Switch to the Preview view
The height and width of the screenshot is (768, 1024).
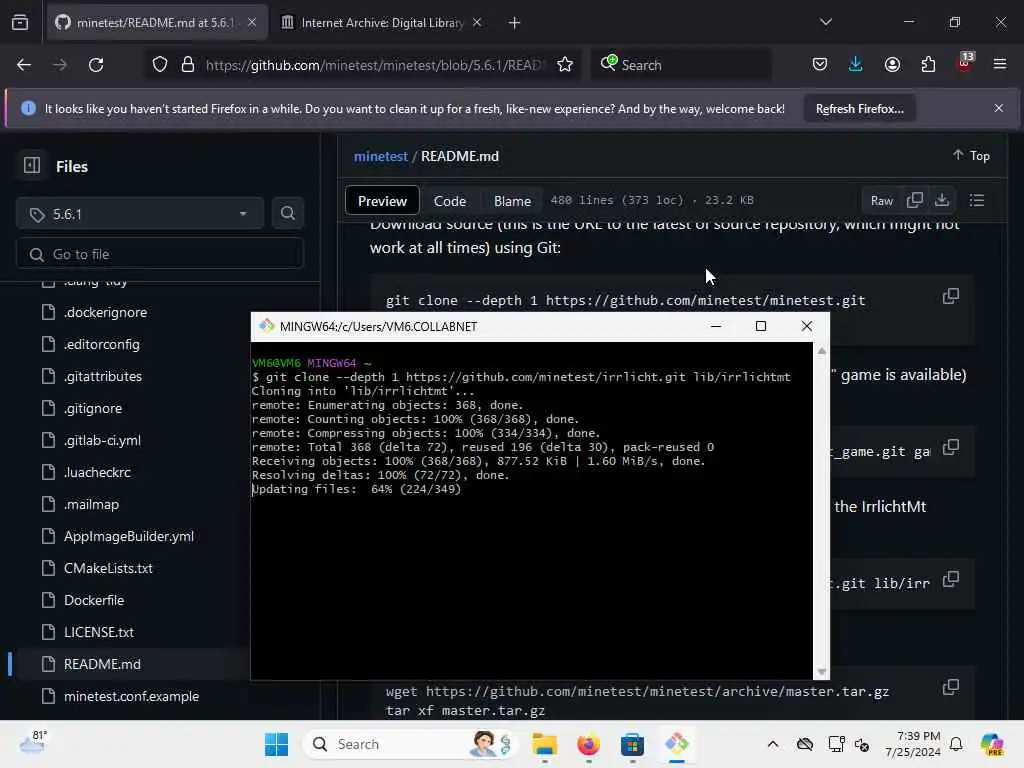382,201
